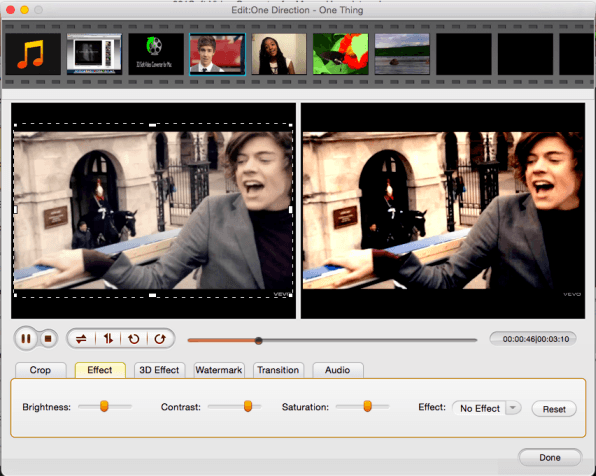This screenshot has height=476, width=596.
Task: Click the right-middle crop handle
Action: (291, 209)
